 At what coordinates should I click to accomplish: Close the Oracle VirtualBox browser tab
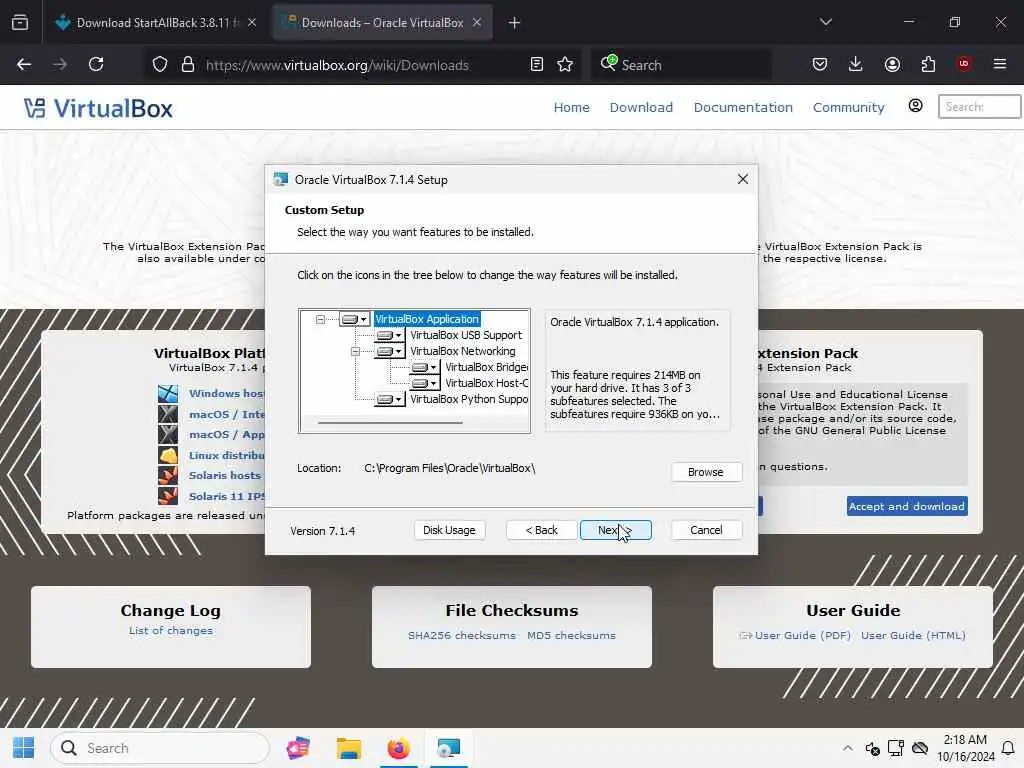(477, 23)
